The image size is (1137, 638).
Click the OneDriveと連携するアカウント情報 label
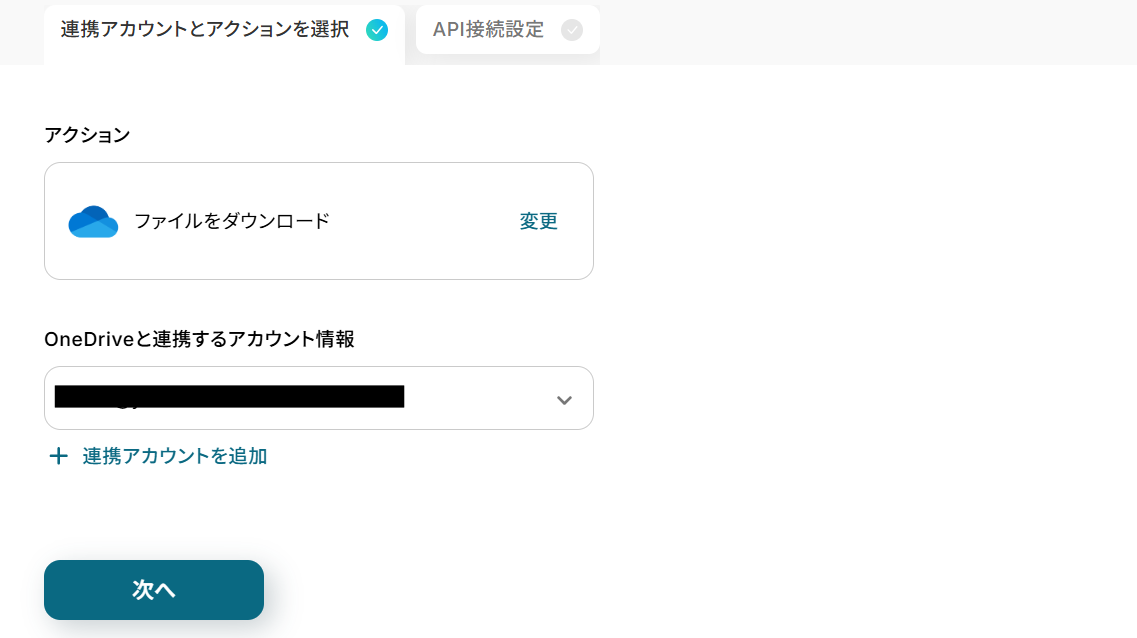pos(199,339)
